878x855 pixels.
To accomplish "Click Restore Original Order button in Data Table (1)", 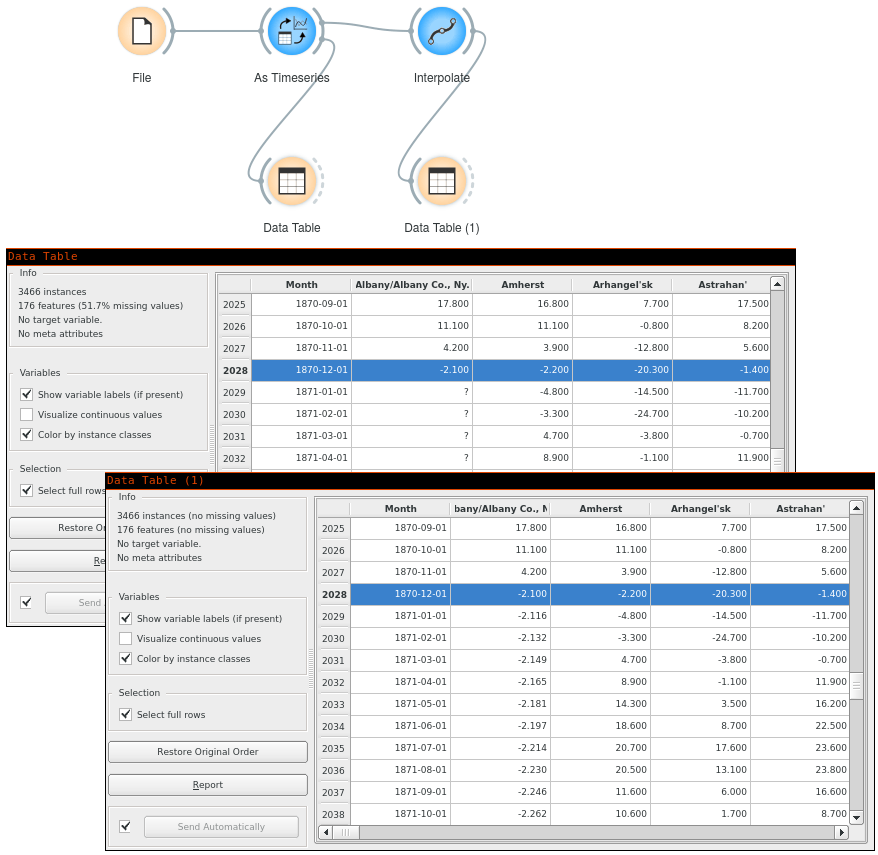I will coord(207,752).
